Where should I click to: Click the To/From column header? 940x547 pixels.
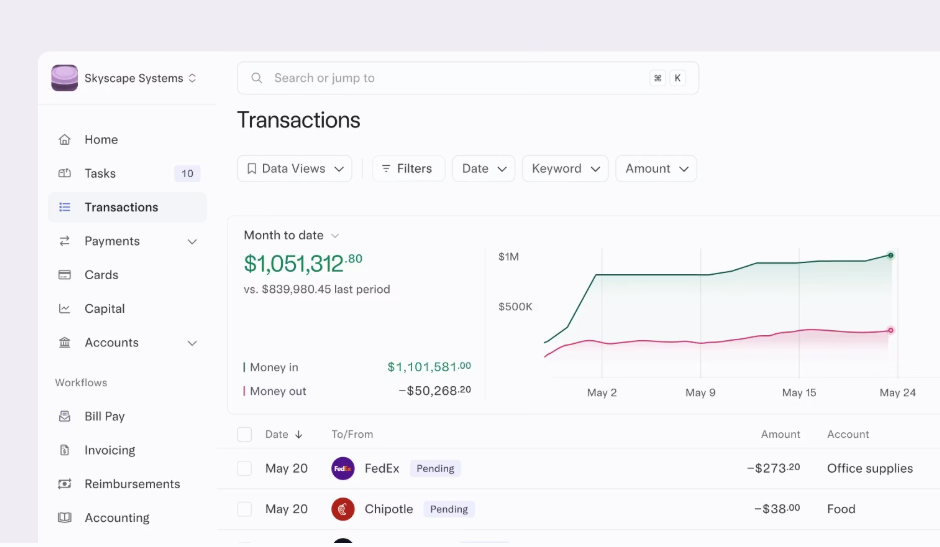coord(352,434)
